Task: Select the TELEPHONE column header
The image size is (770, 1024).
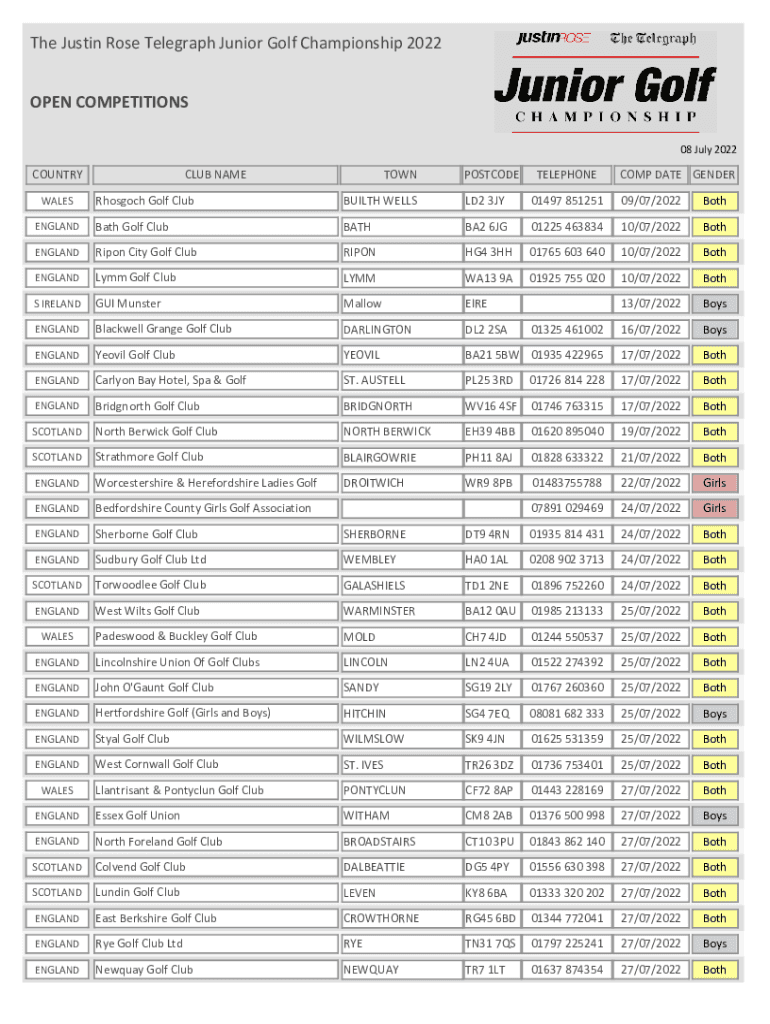Action: 566,174
